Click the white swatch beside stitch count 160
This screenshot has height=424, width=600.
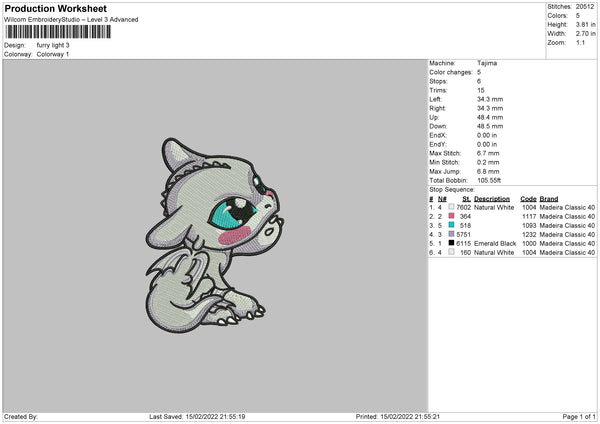point(451,252)
